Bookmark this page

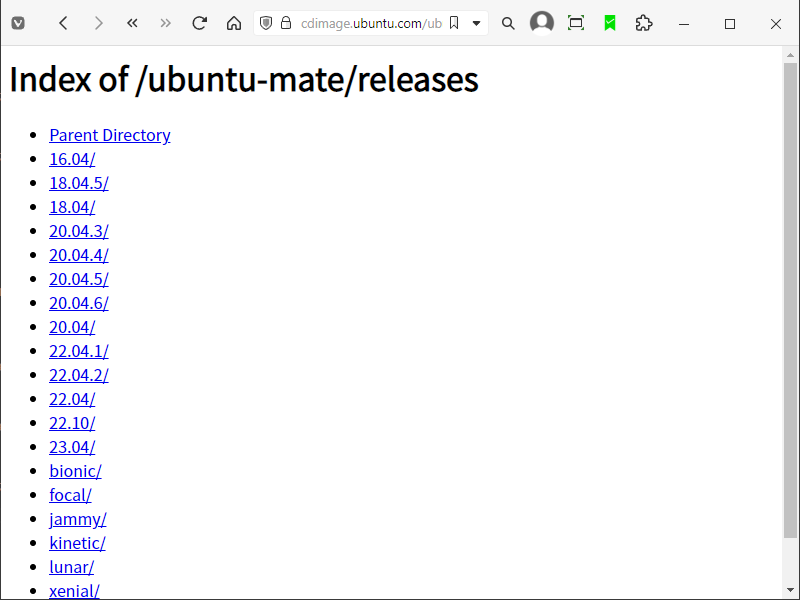point(454,23)
